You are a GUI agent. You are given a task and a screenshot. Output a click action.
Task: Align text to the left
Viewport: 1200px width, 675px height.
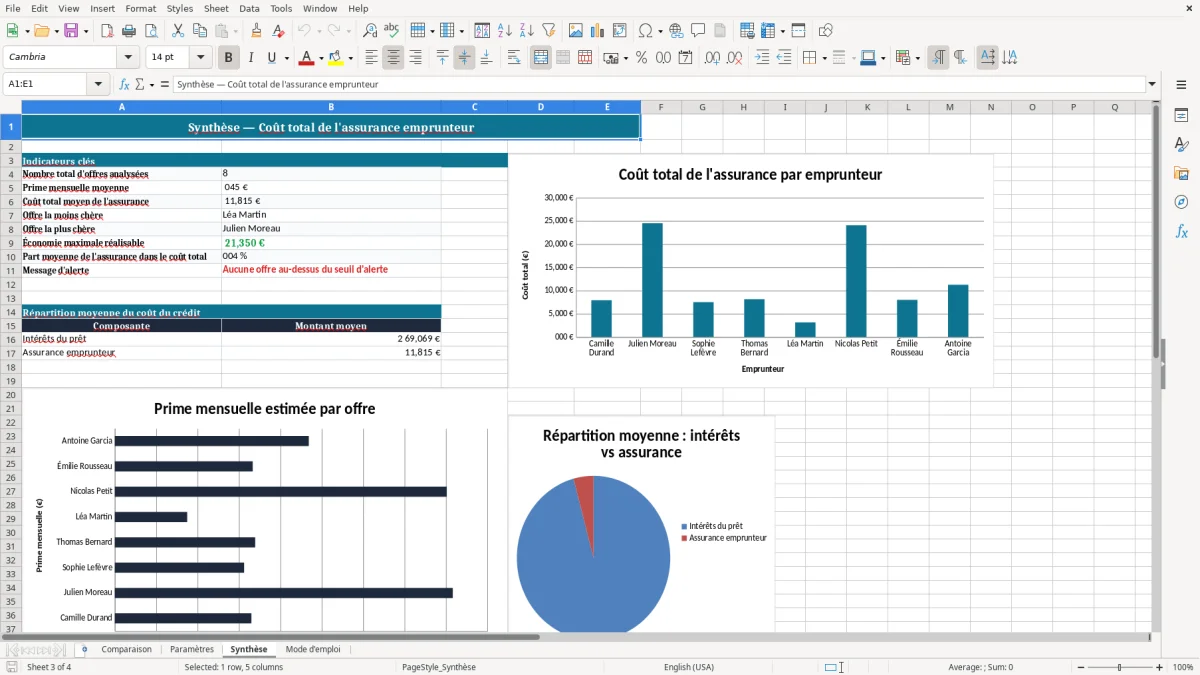[372, 58]
